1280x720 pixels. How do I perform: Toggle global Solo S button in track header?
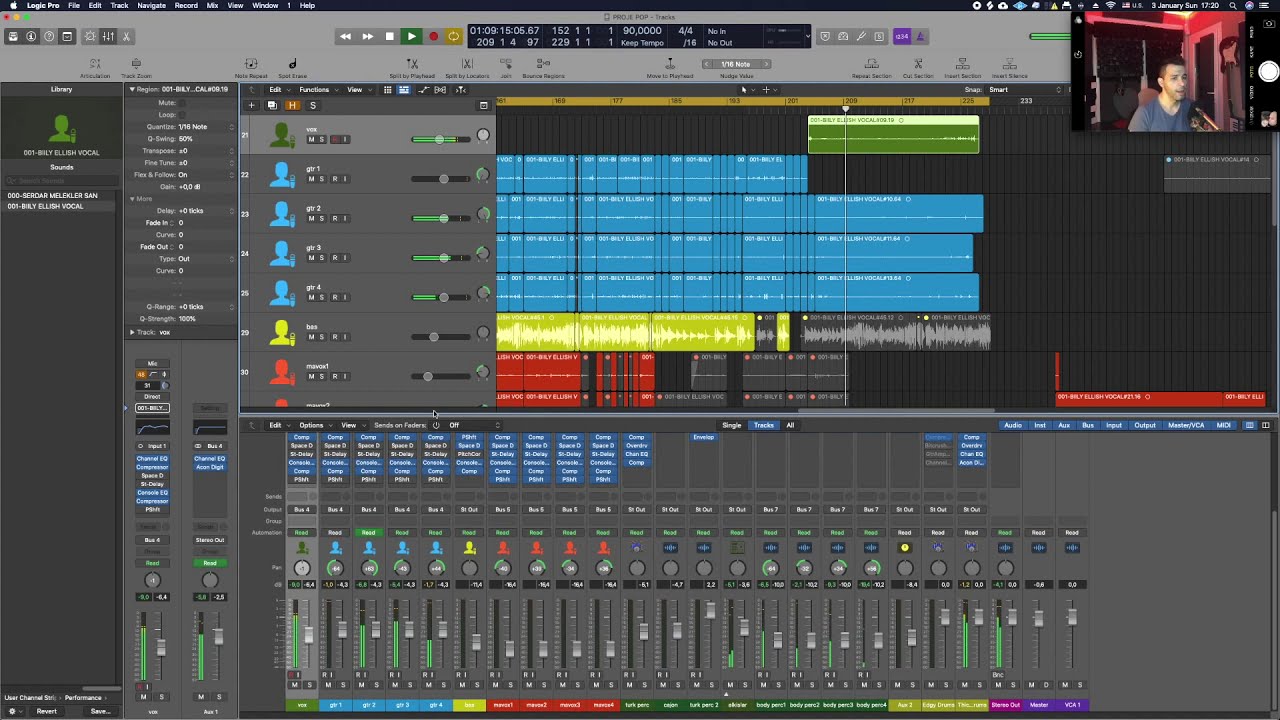point(312,105)
